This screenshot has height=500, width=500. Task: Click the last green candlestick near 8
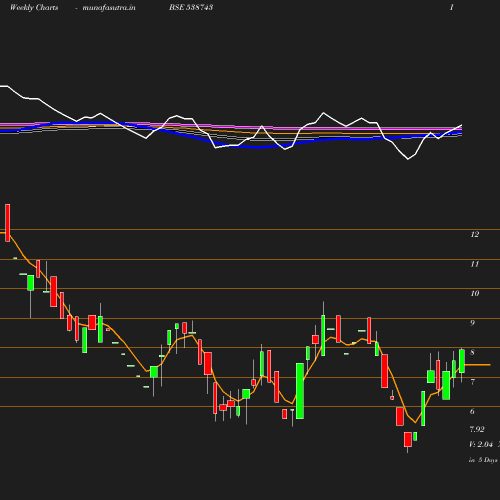pos(462,361)
